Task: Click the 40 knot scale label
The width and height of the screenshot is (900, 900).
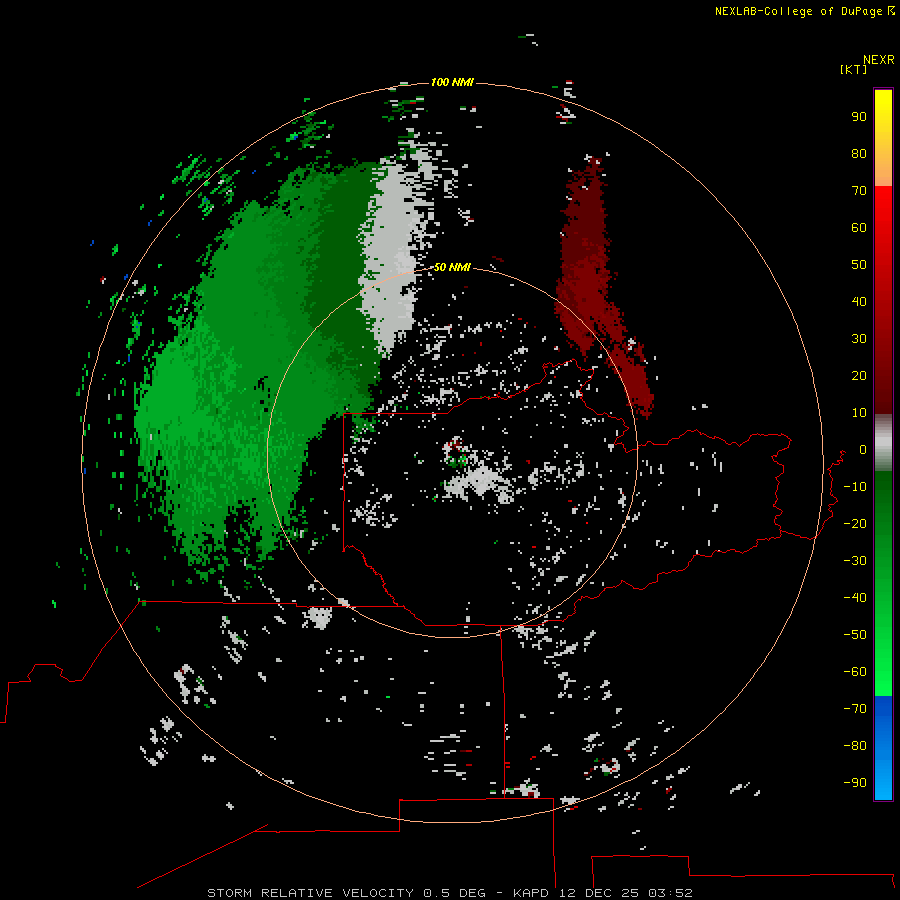Action: [859, 301]
